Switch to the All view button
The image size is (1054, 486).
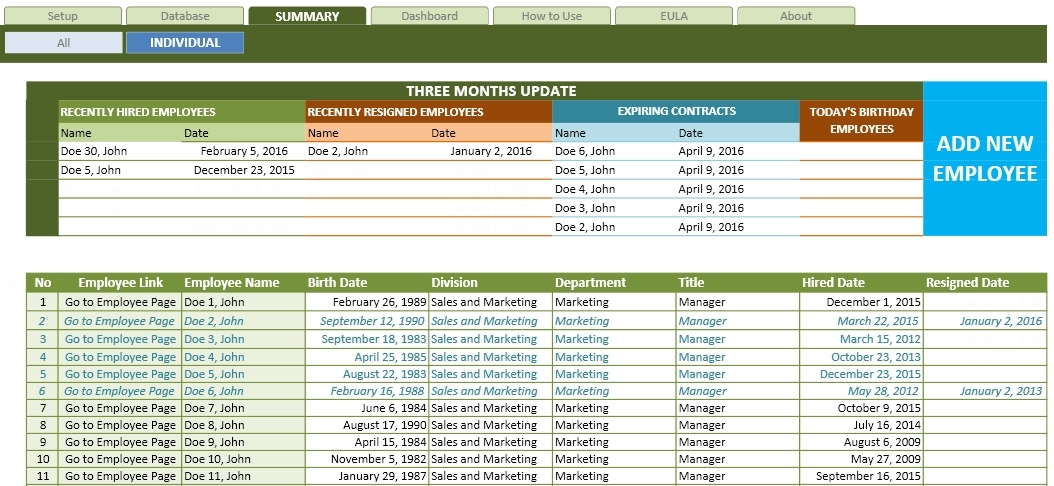[x=63, y=43]
